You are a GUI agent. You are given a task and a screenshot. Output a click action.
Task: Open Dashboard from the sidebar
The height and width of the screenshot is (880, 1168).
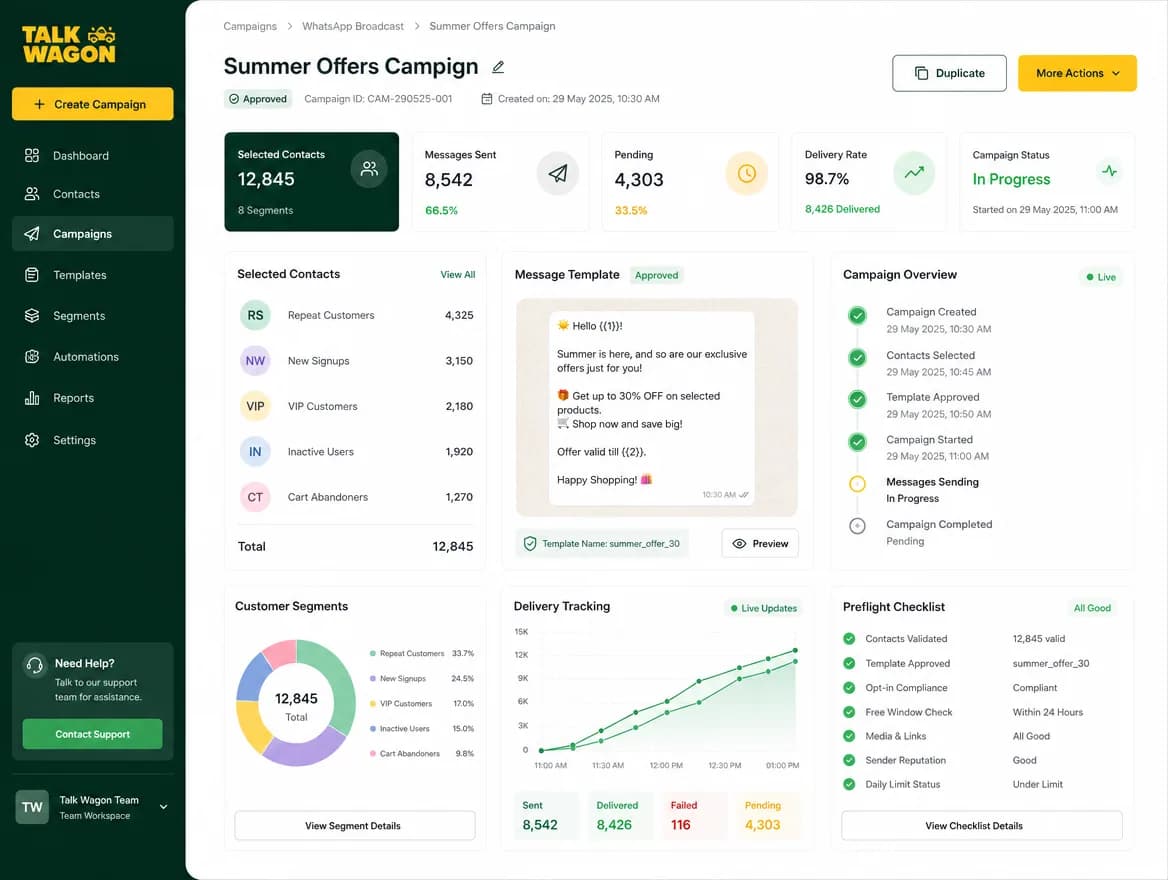(x=92, y=156)
